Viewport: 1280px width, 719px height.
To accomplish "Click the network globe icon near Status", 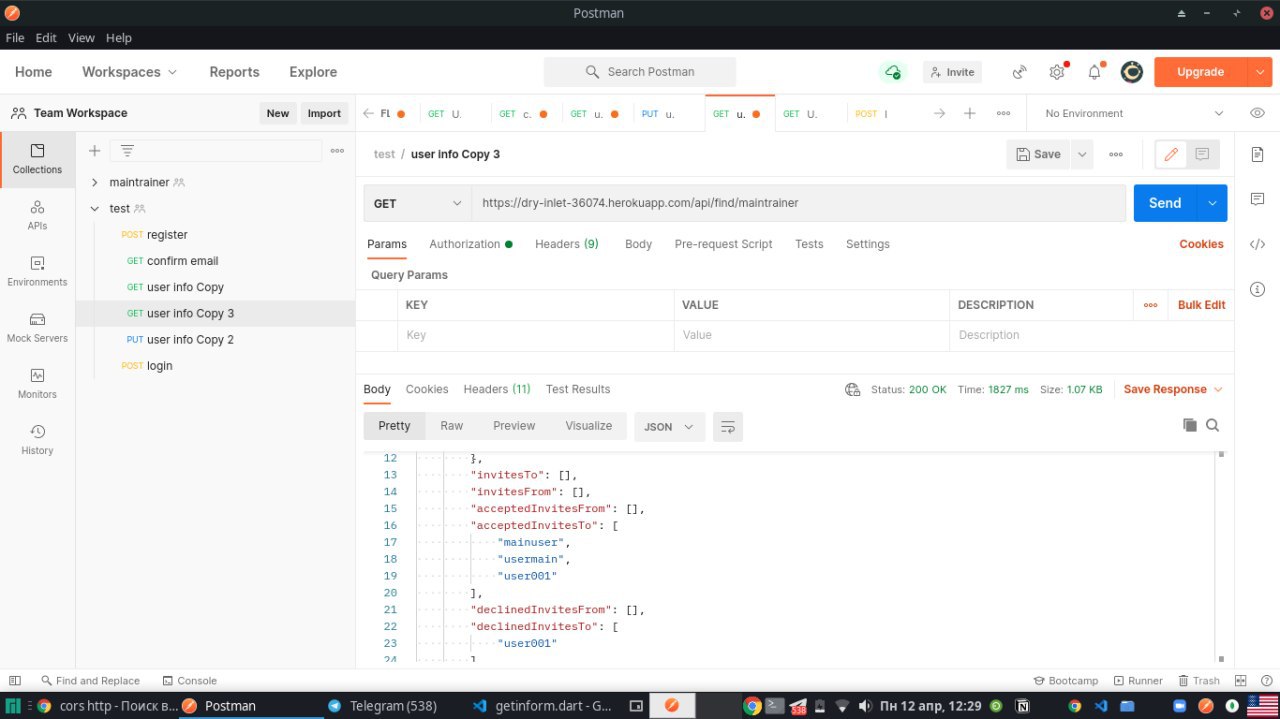I will click(x=852, y=389).
